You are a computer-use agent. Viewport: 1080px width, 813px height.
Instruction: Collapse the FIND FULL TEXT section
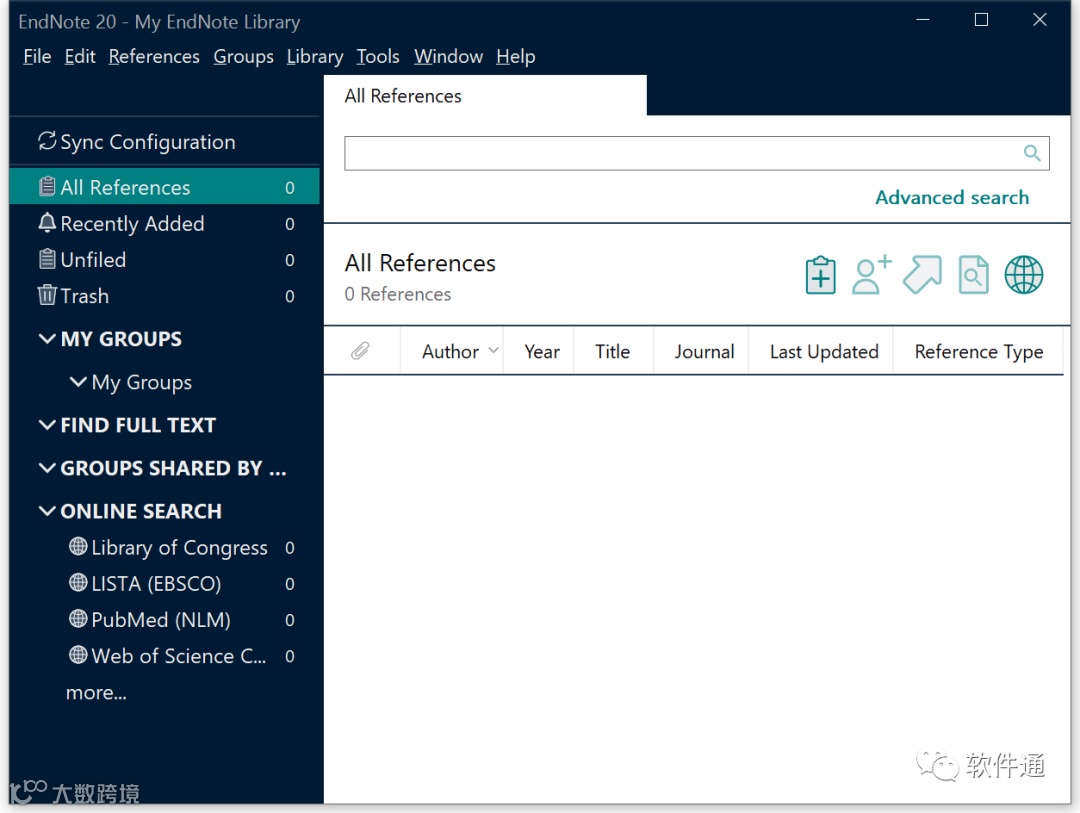coord(47,425)
